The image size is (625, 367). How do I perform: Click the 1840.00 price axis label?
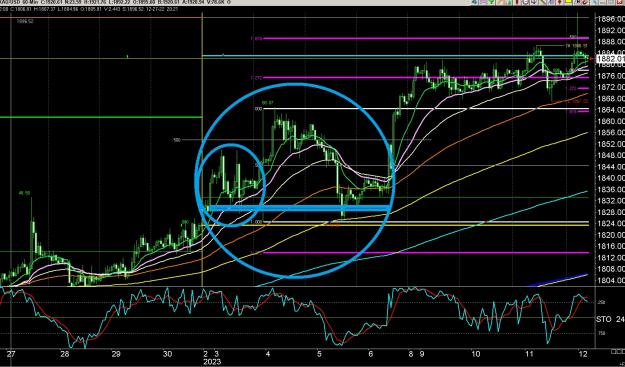[x=610, y=178]
